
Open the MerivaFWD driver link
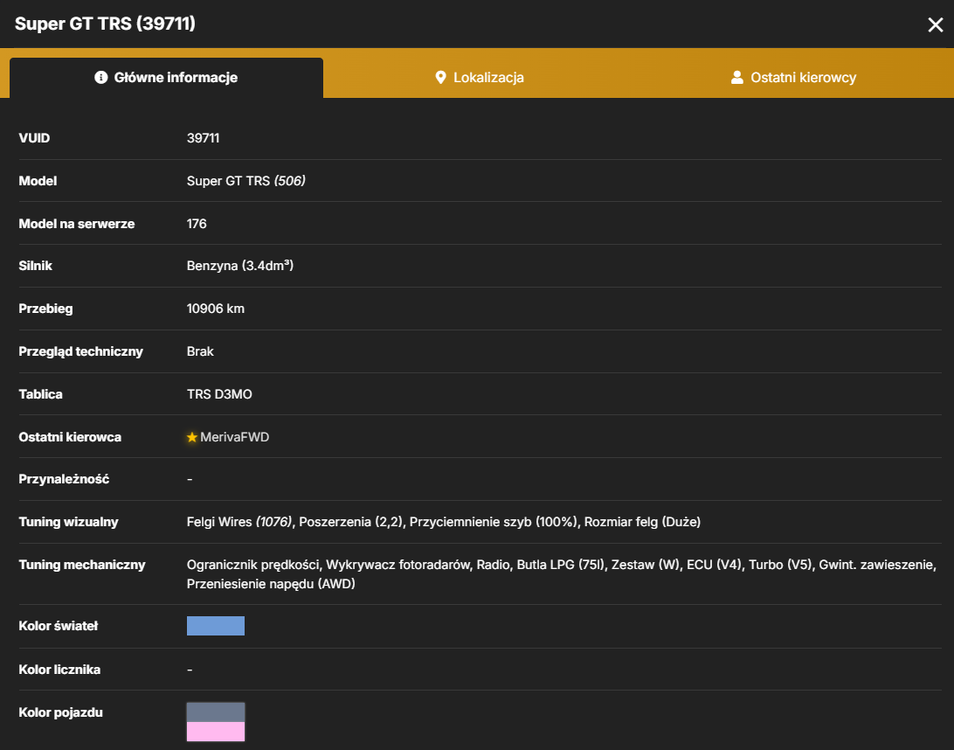tap(234, 437)
